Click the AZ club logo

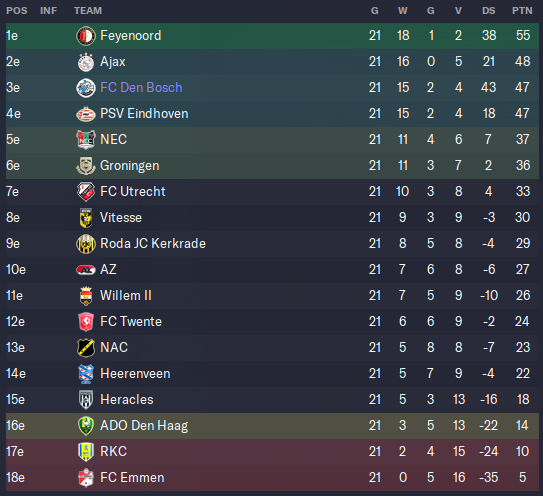point(86,270)
